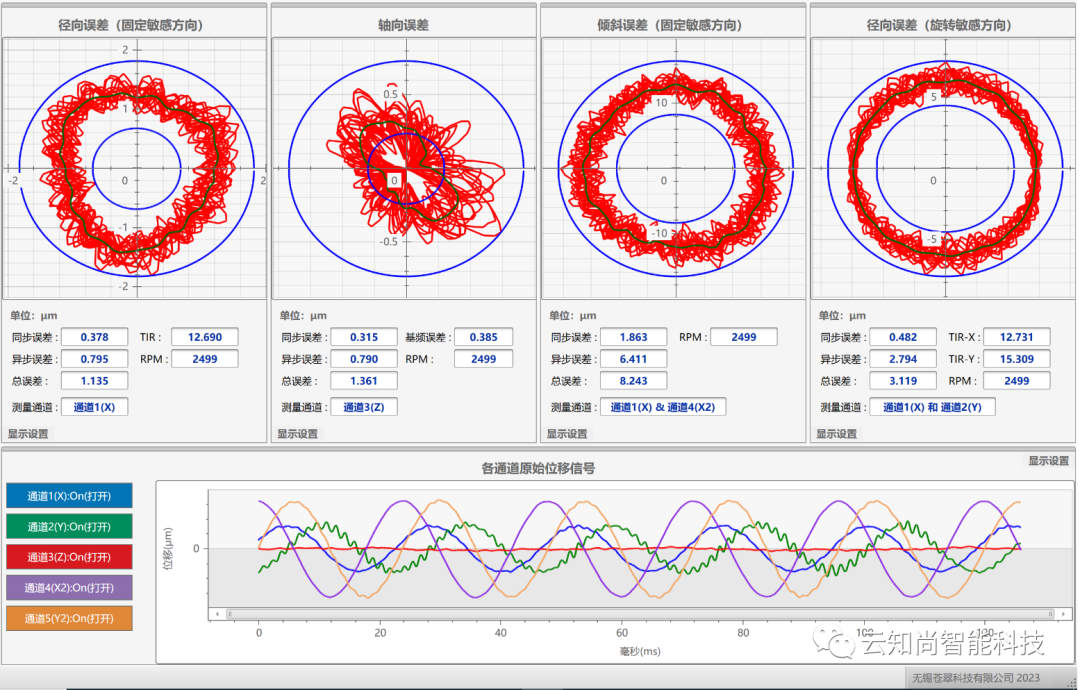Expand 显示设置 under the 倾斜误差 panel
This screenshot has height=690, width=1080.
pos(567,434)
